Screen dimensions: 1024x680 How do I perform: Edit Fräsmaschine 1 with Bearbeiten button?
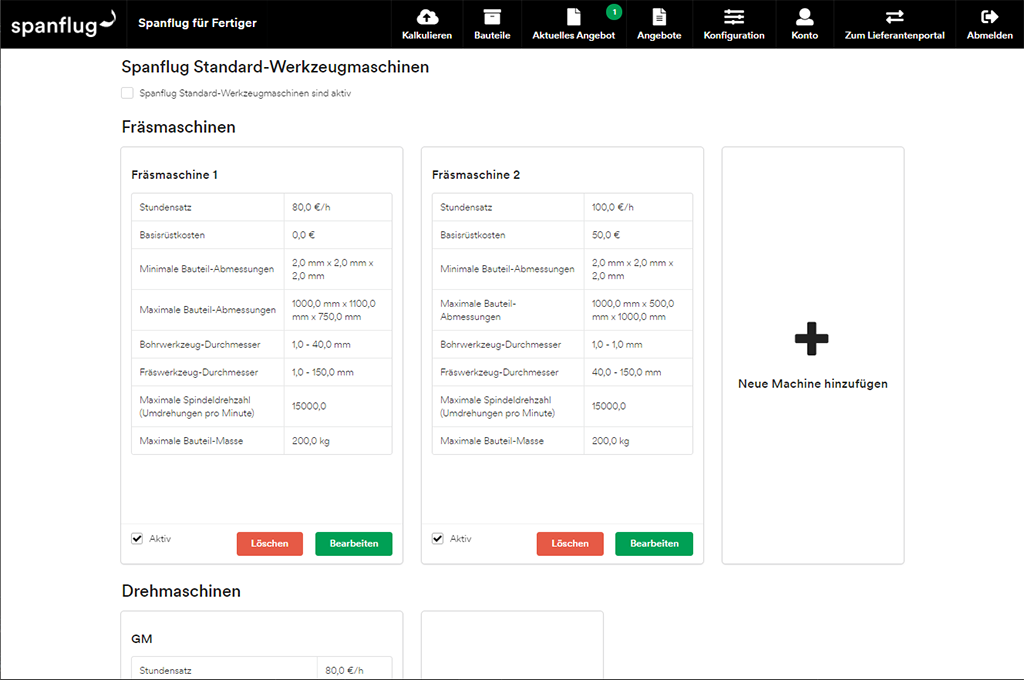pyautogui.click(x=354, y=543)
